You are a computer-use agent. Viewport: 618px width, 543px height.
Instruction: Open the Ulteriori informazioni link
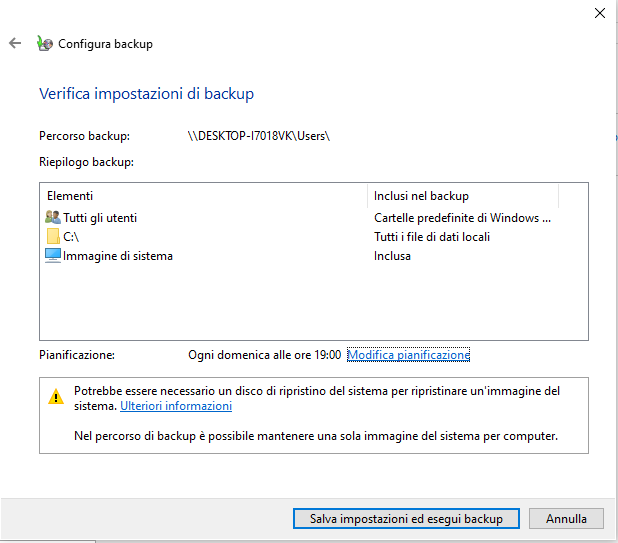176,407
